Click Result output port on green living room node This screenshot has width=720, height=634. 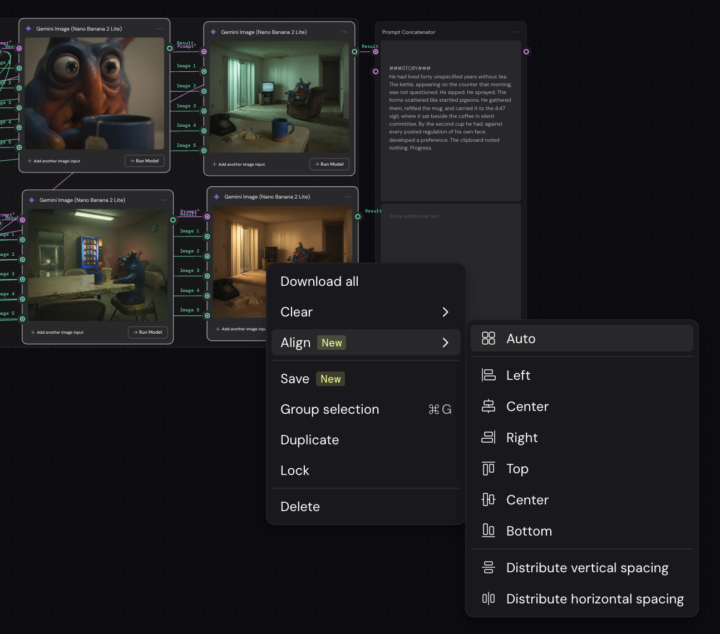pyautogui.click(x=354, y=52)
